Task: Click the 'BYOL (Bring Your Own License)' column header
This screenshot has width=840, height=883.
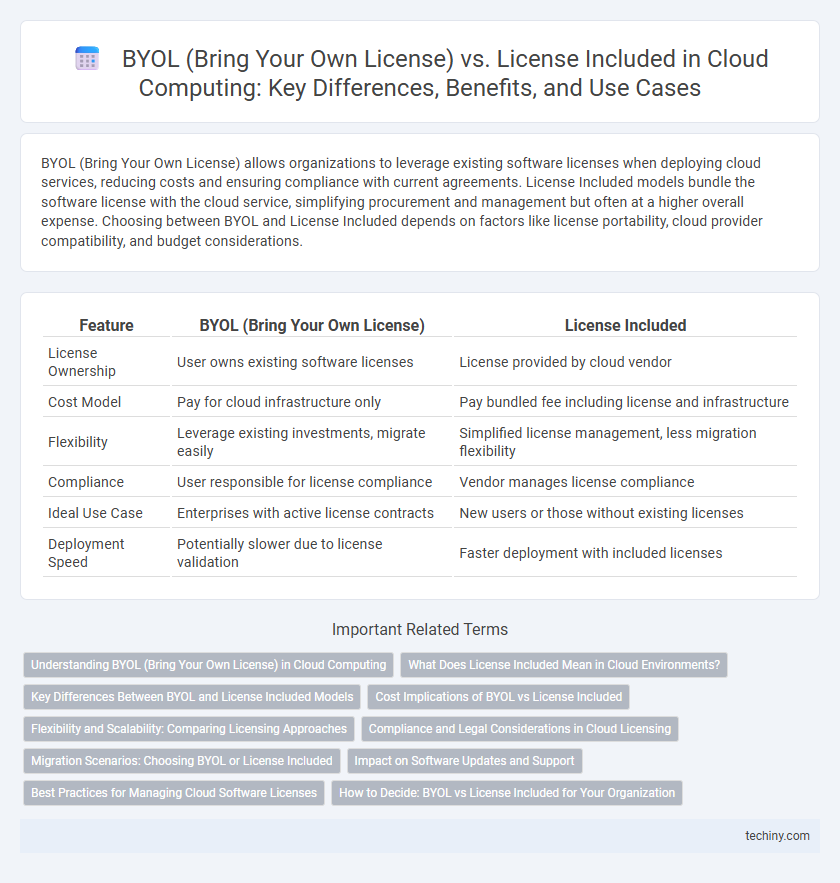Action: [x=312, y=325]
